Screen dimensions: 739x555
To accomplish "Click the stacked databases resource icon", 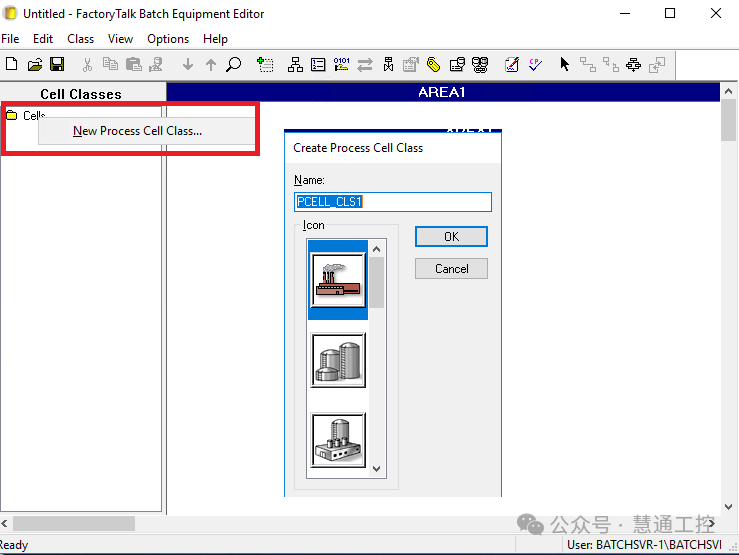I will click(480, 64).
